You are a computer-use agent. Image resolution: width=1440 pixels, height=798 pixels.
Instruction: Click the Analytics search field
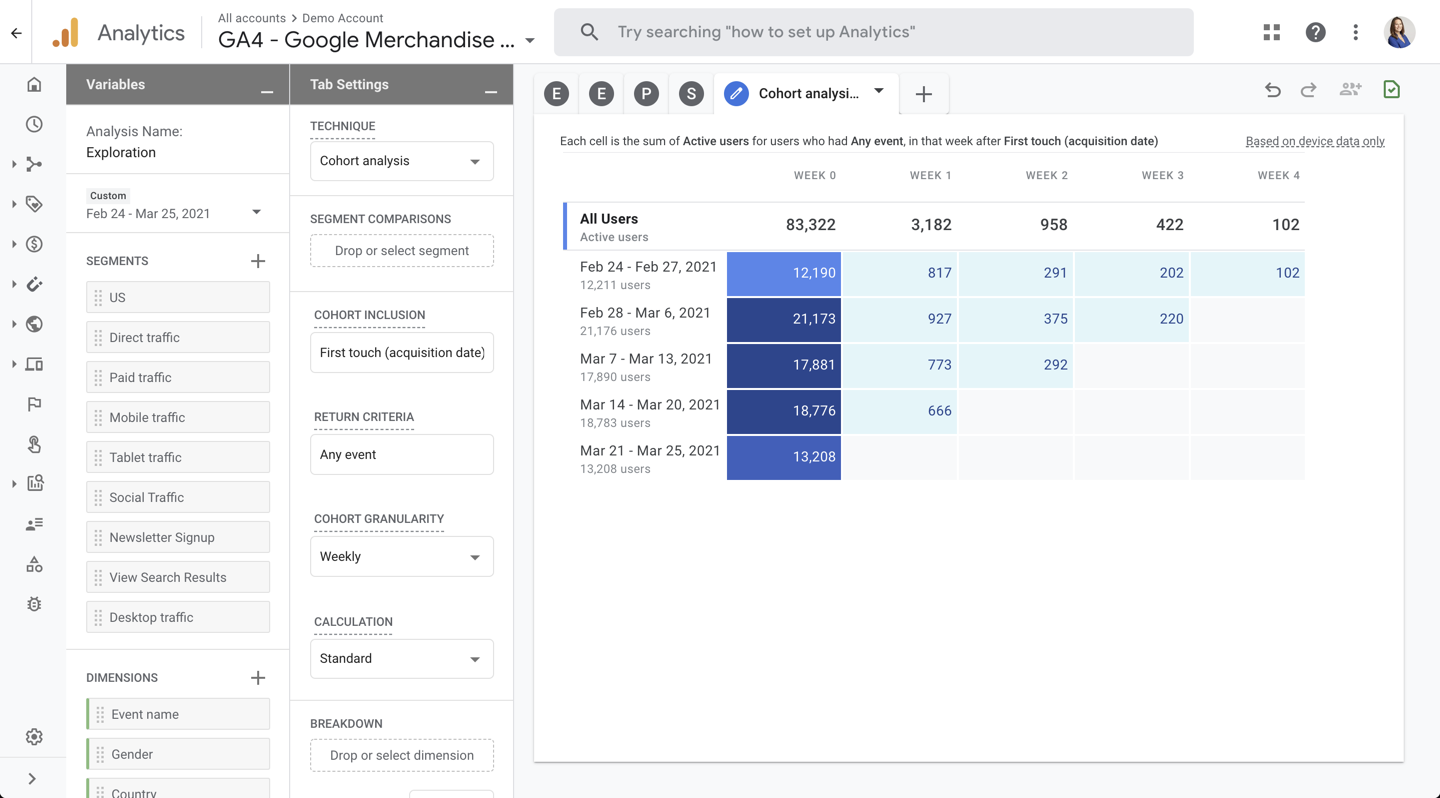point(873,32)
